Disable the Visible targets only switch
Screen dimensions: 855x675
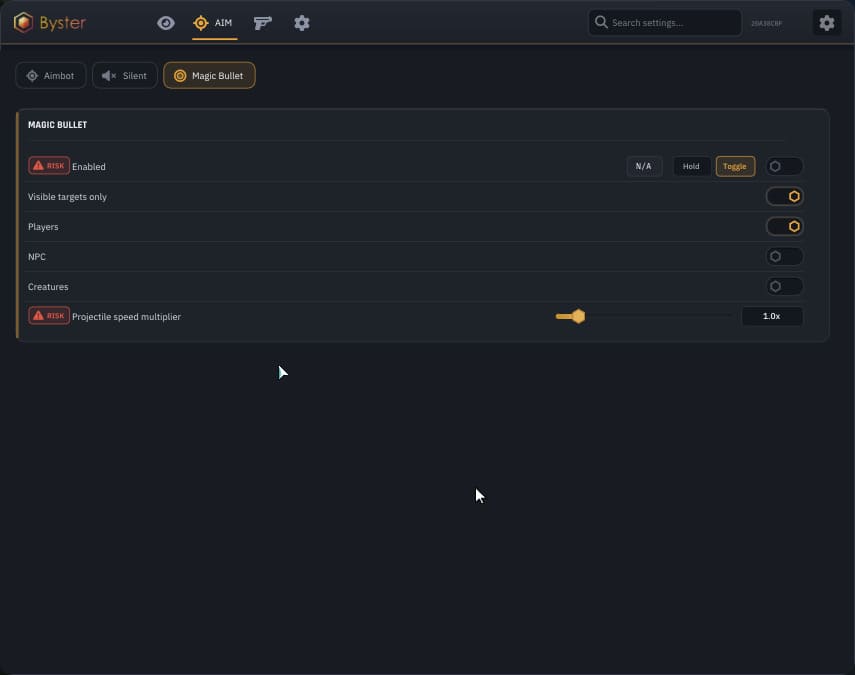(784, 196)
